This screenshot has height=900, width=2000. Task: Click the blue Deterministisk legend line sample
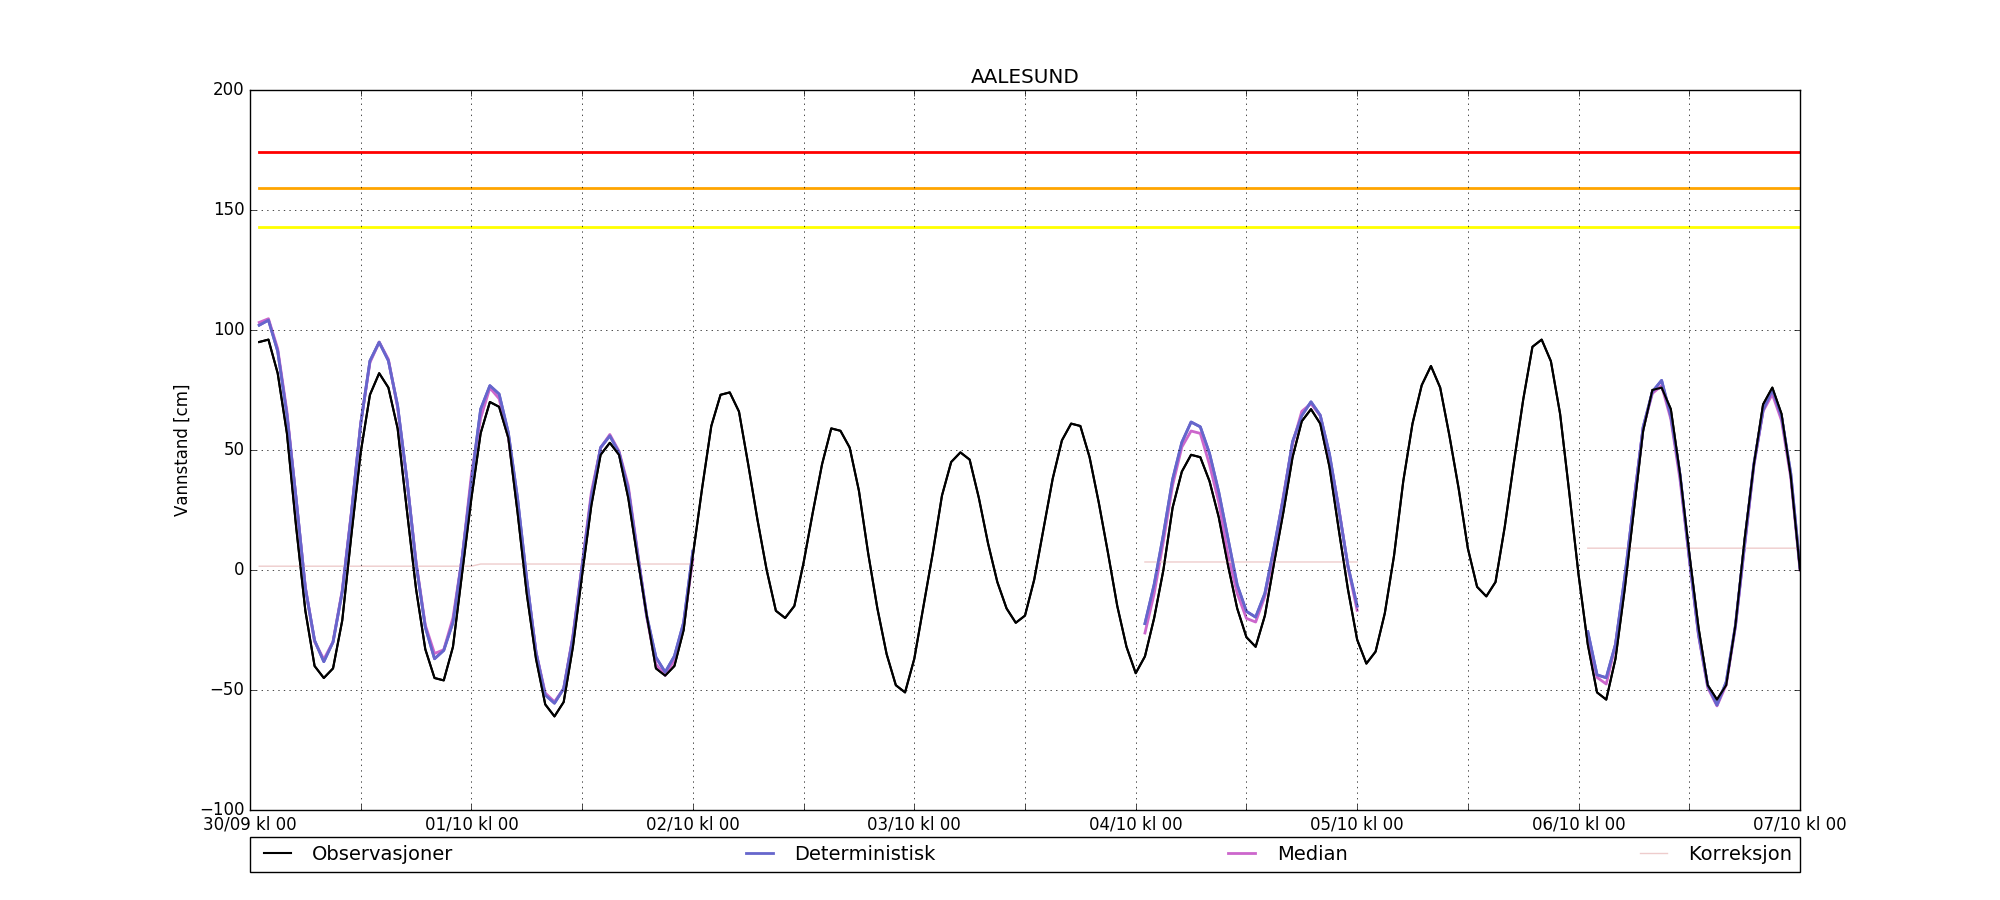760,854
